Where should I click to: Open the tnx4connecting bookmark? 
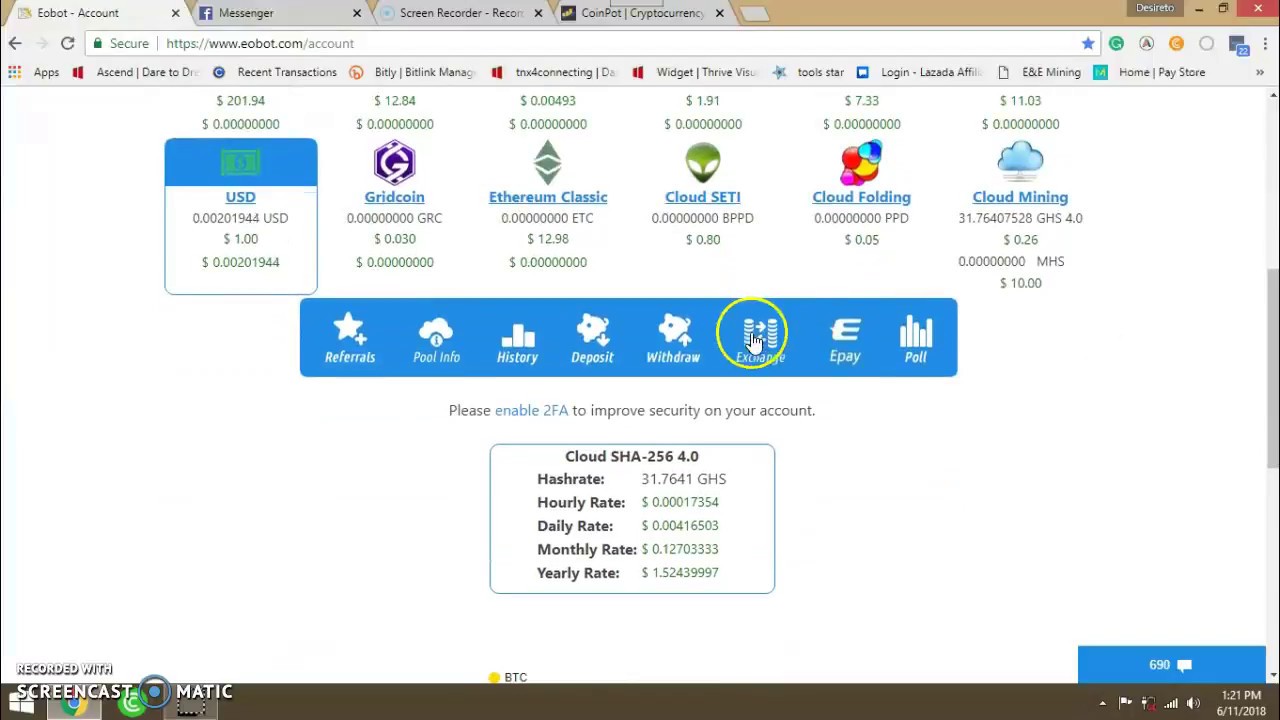pyautogui.click(x=554, y=72)
